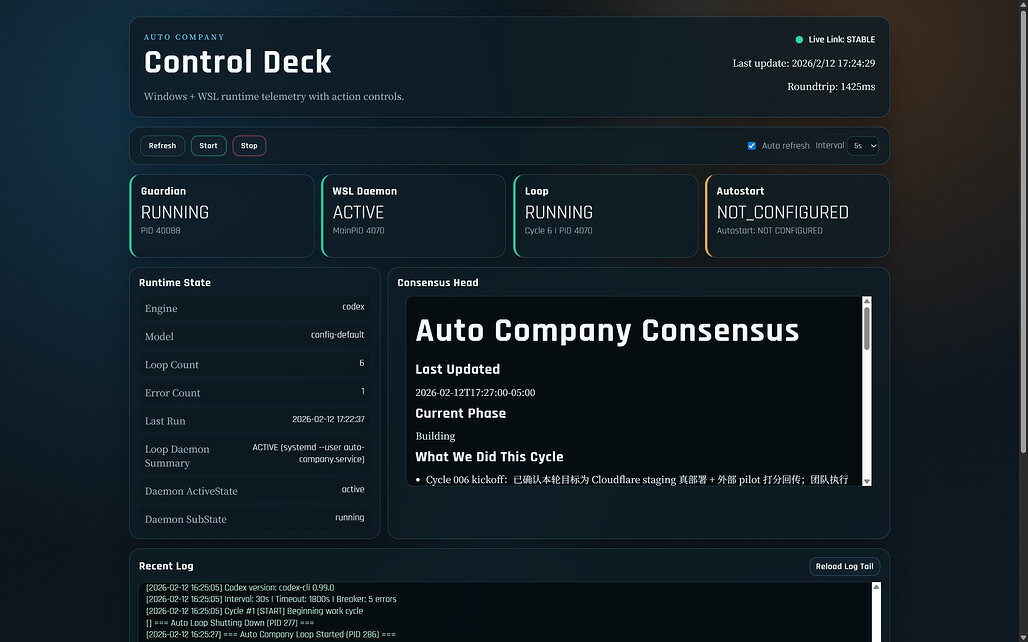Click MainPID 4070 text
The image size is (1028, 642).
[359, 231]
